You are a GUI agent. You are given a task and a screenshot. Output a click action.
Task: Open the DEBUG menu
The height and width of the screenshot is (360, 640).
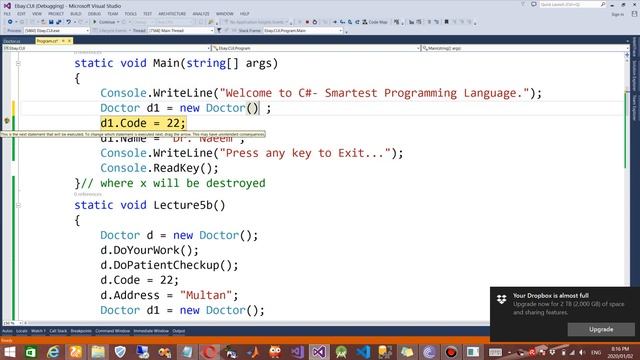(x=94, y=14)
